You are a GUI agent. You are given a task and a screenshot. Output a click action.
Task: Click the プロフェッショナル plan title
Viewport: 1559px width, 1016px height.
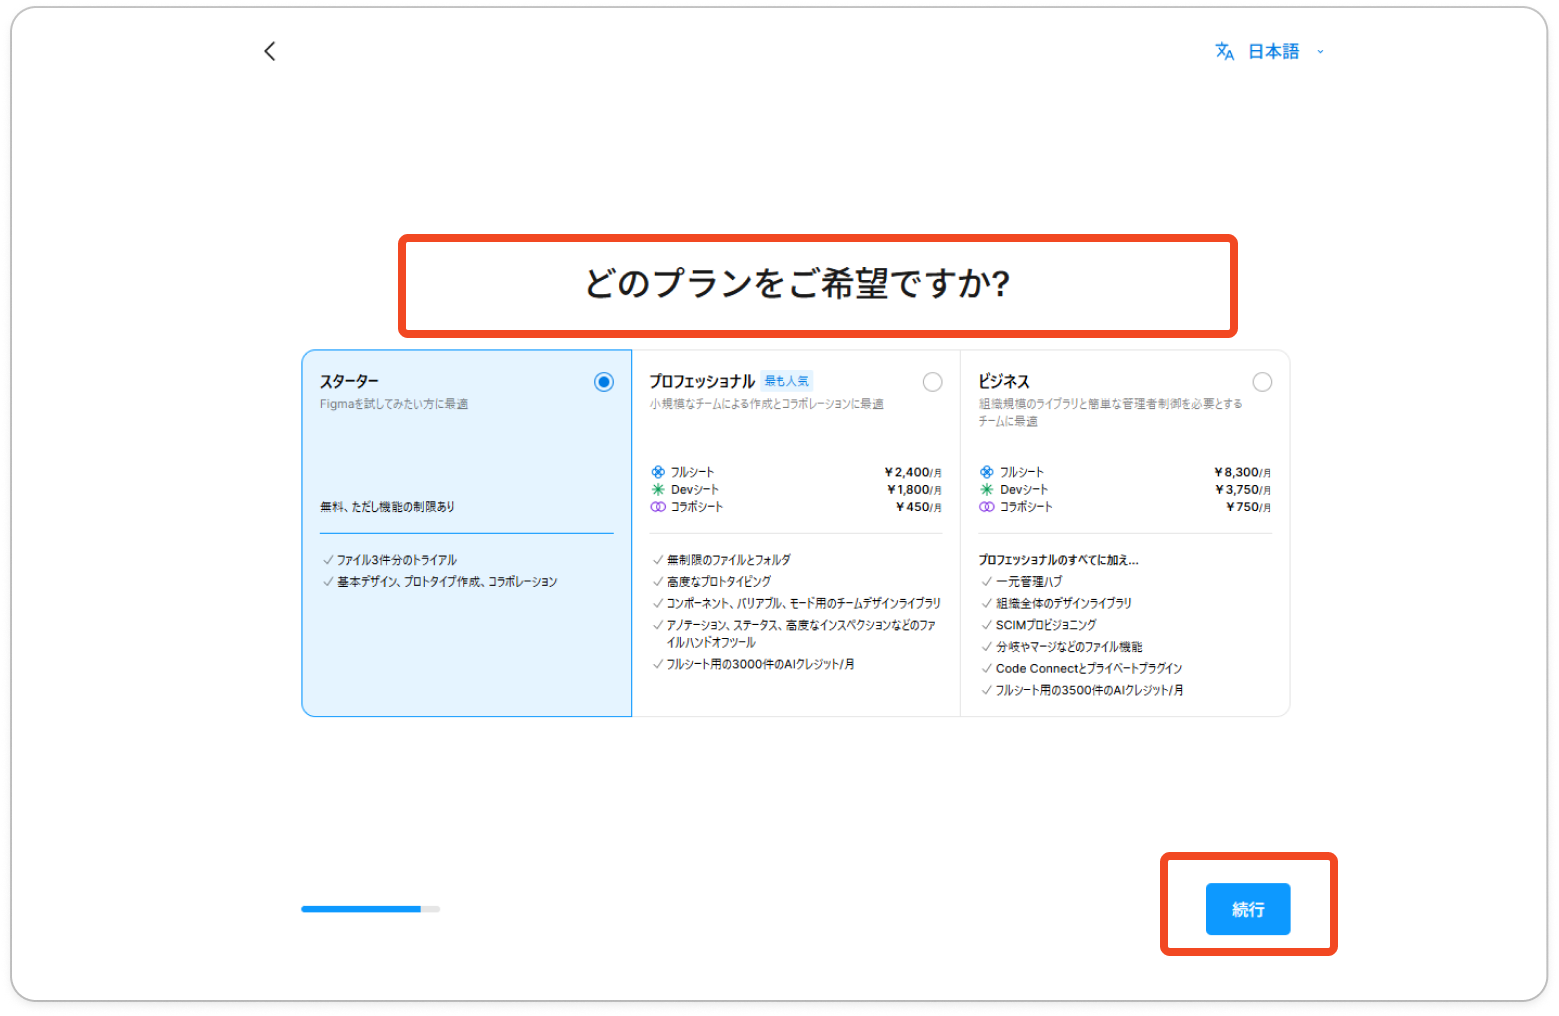(x=701, y=381)
